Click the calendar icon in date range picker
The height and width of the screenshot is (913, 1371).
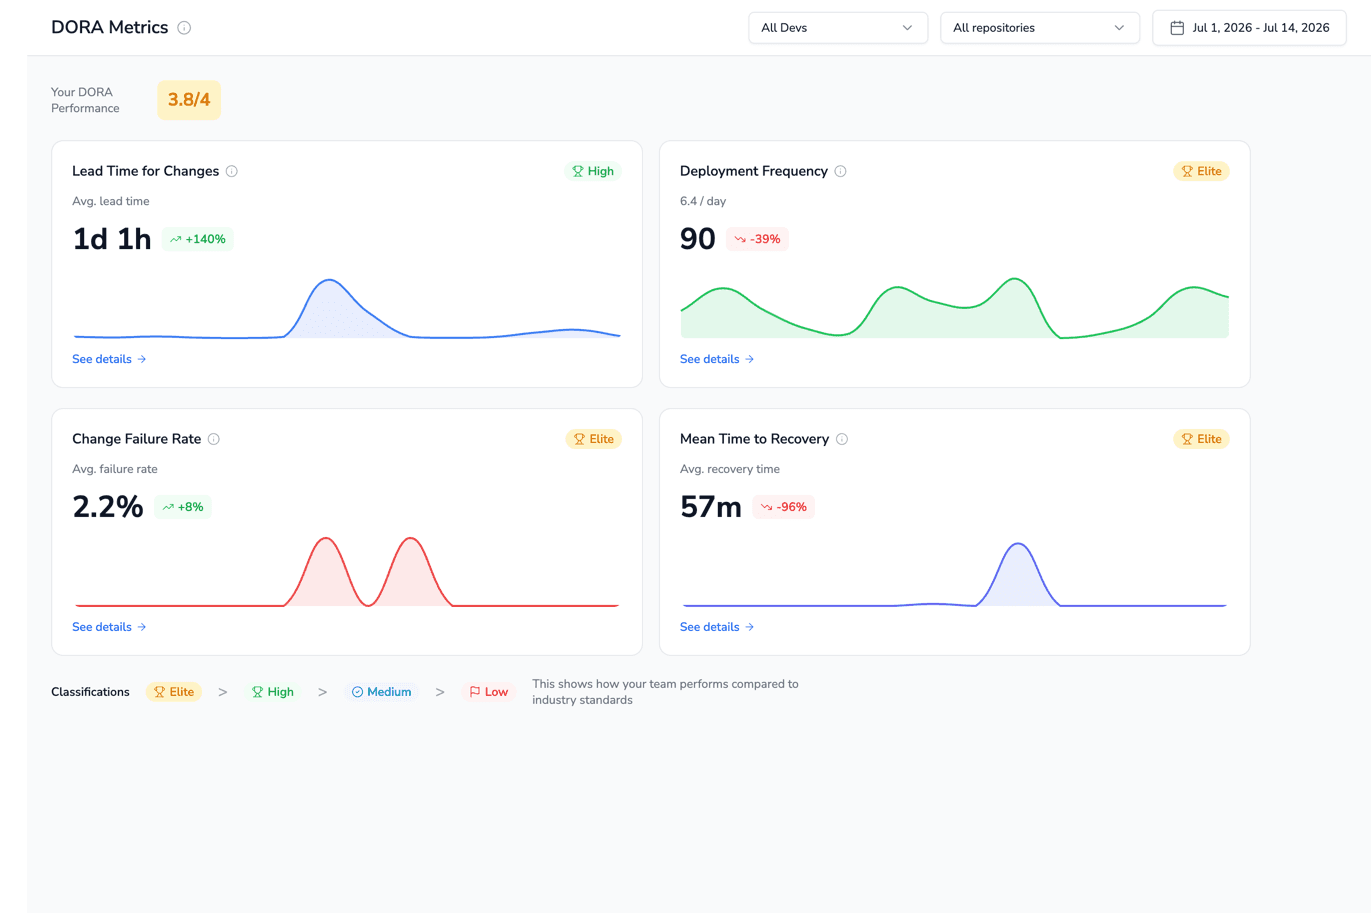[1177, 28]
